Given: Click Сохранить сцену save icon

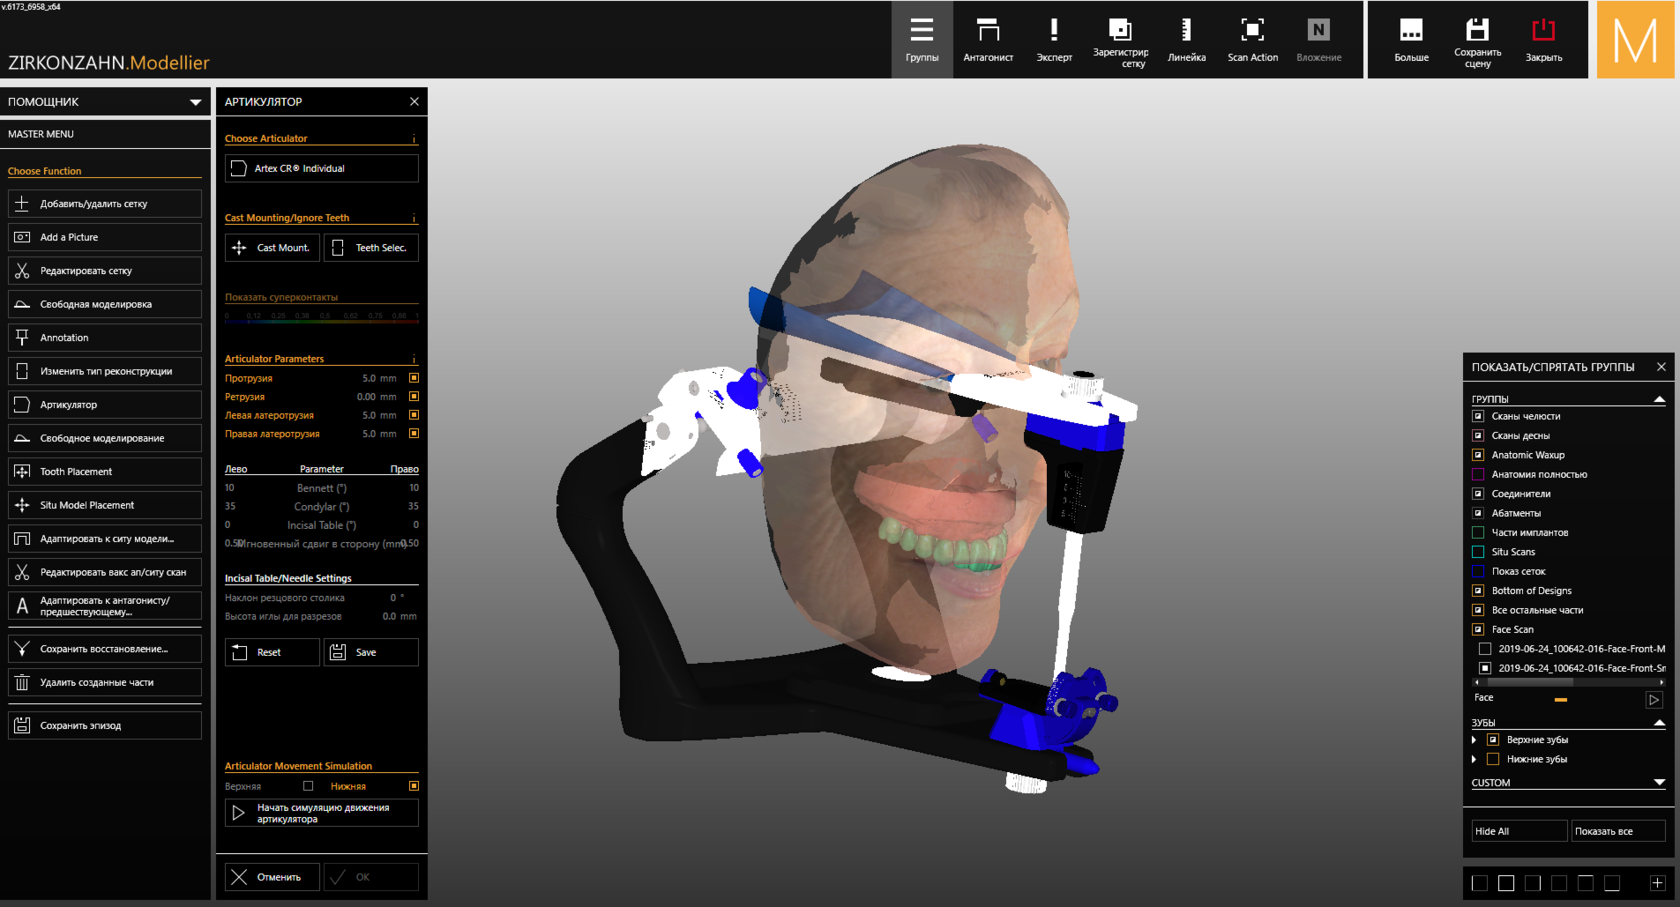Looking at the screenshot, I should click(x=1477, y=40).
